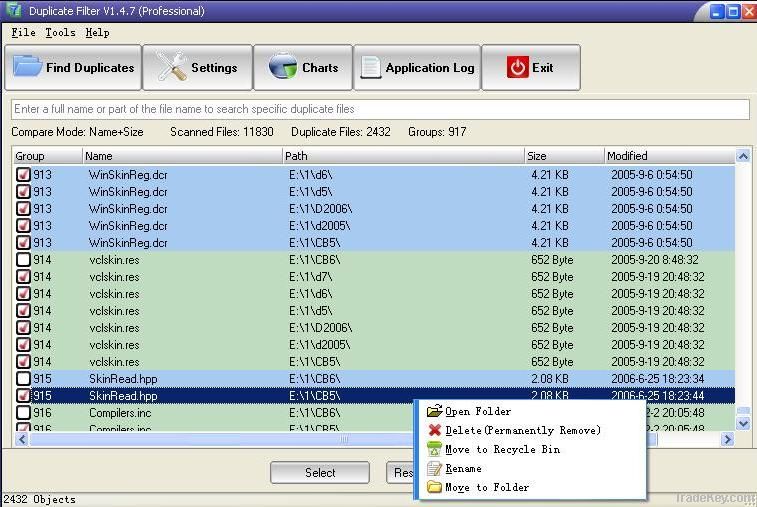Sort by the Group column header

click(47, 156)
